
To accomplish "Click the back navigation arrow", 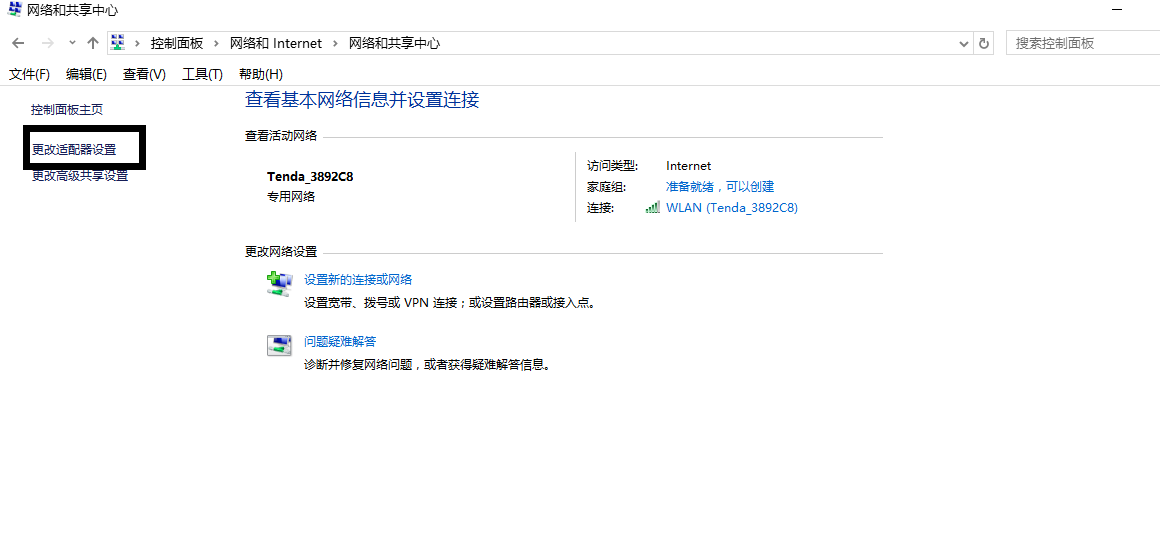I will coord(18,44).
